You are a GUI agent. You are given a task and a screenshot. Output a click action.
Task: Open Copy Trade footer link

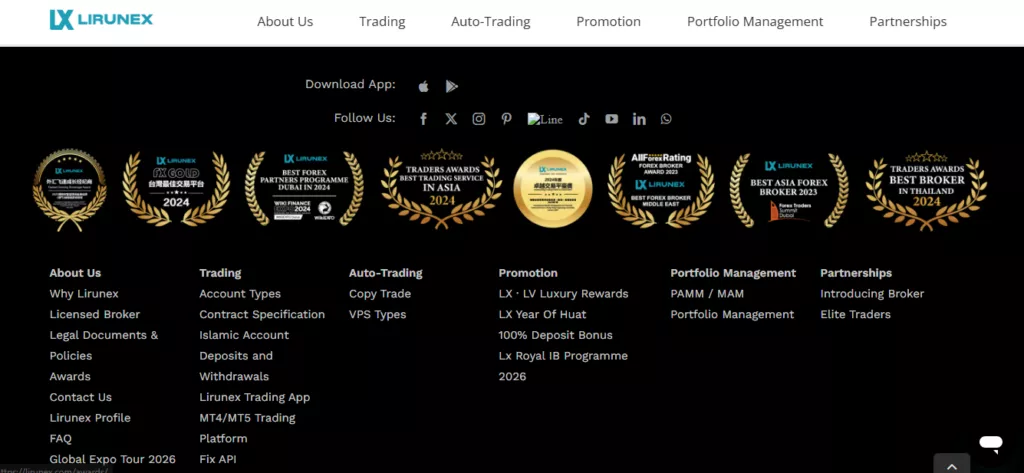coord(380,294)
